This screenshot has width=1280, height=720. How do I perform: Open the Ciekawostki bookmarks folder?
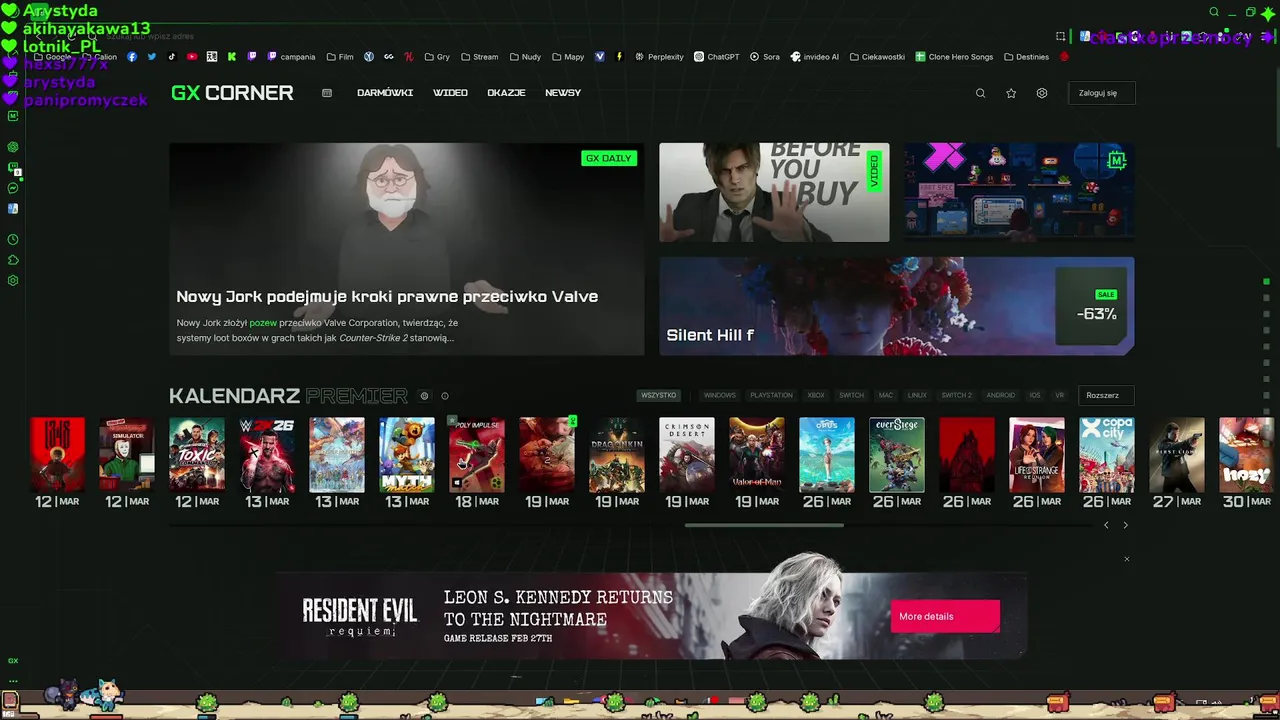(878, 57)
